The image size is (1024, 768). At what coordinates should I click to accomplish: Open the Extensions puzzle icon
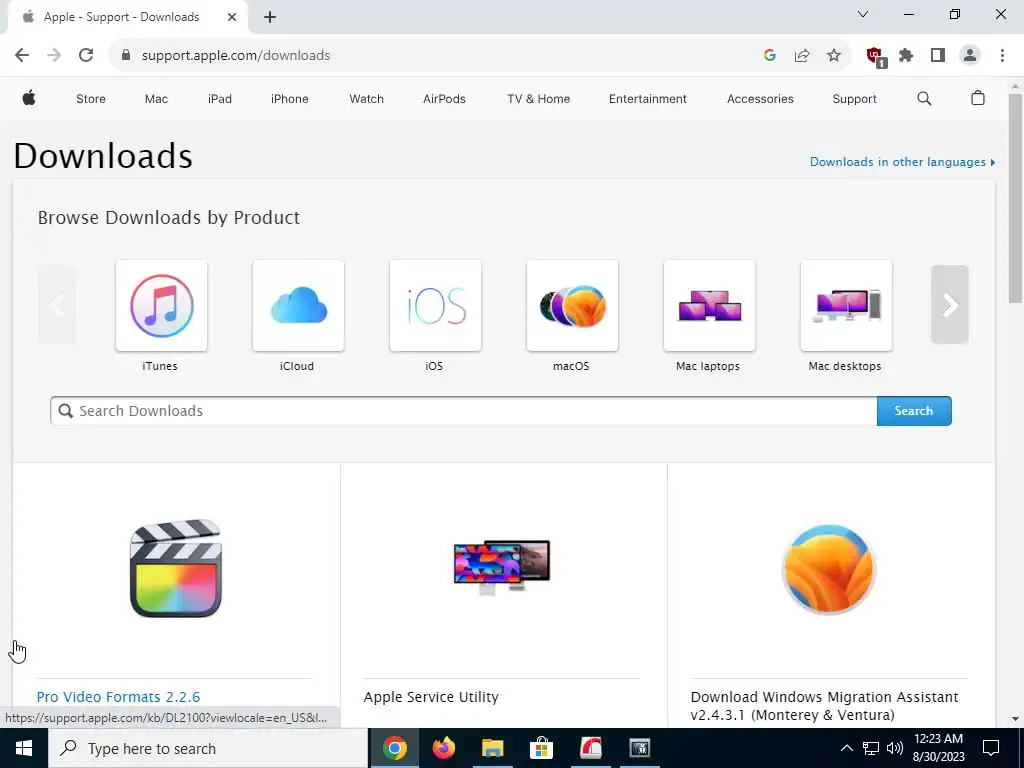[x=906, y=56]
